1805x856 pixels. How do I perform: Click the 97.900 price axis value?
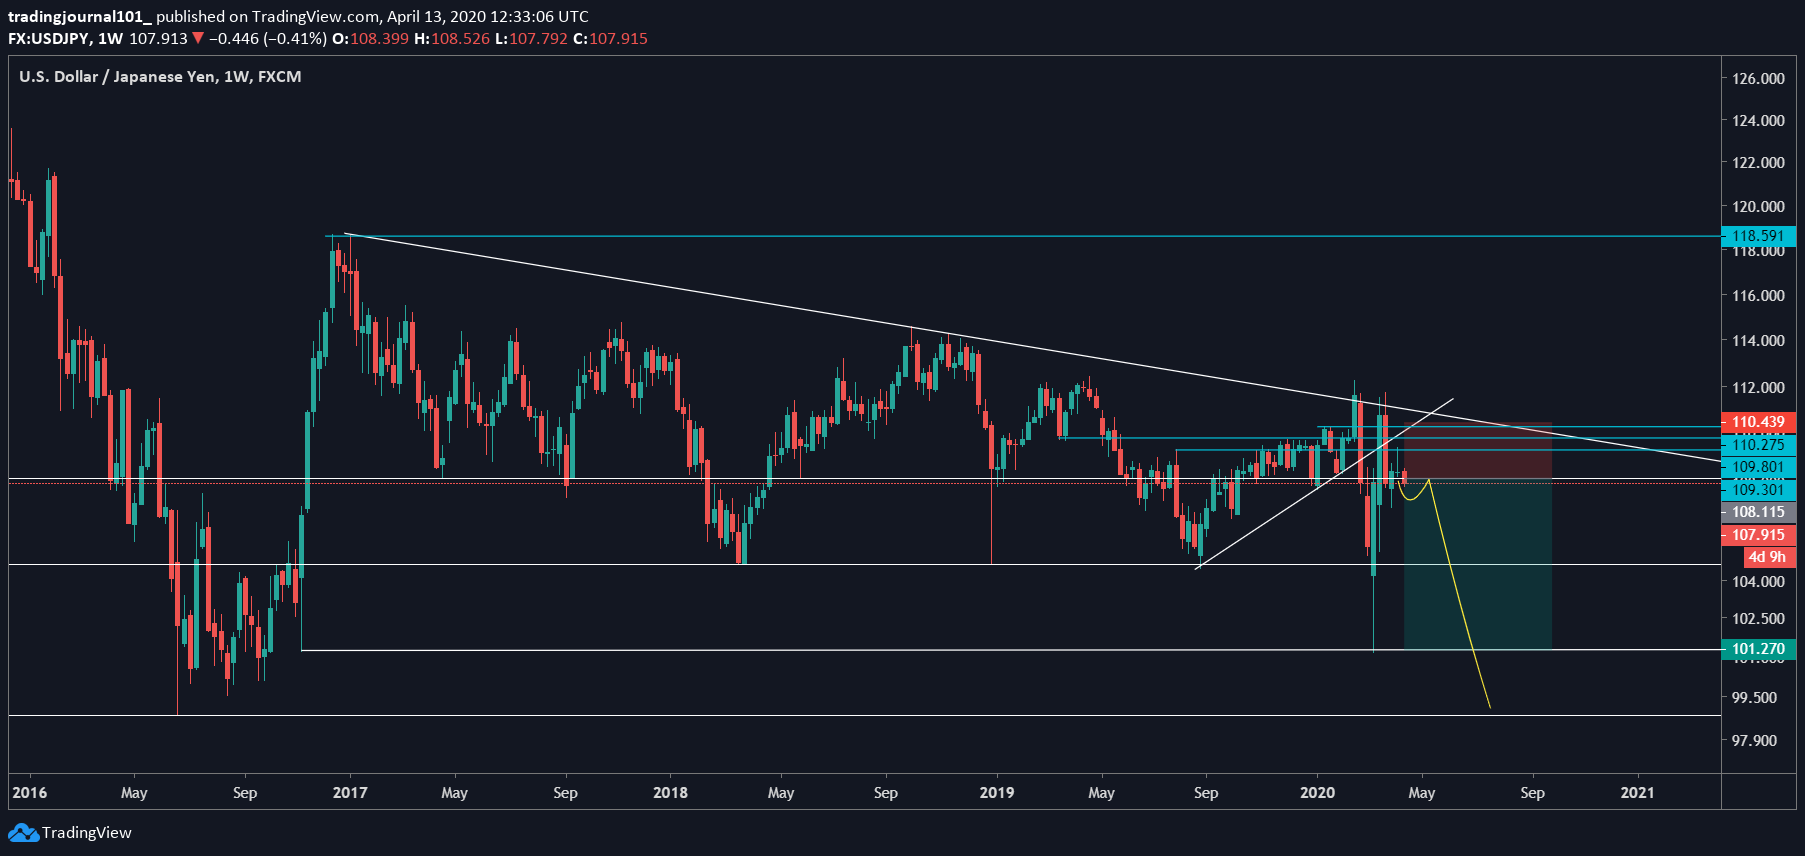[x=1754, y=740]
